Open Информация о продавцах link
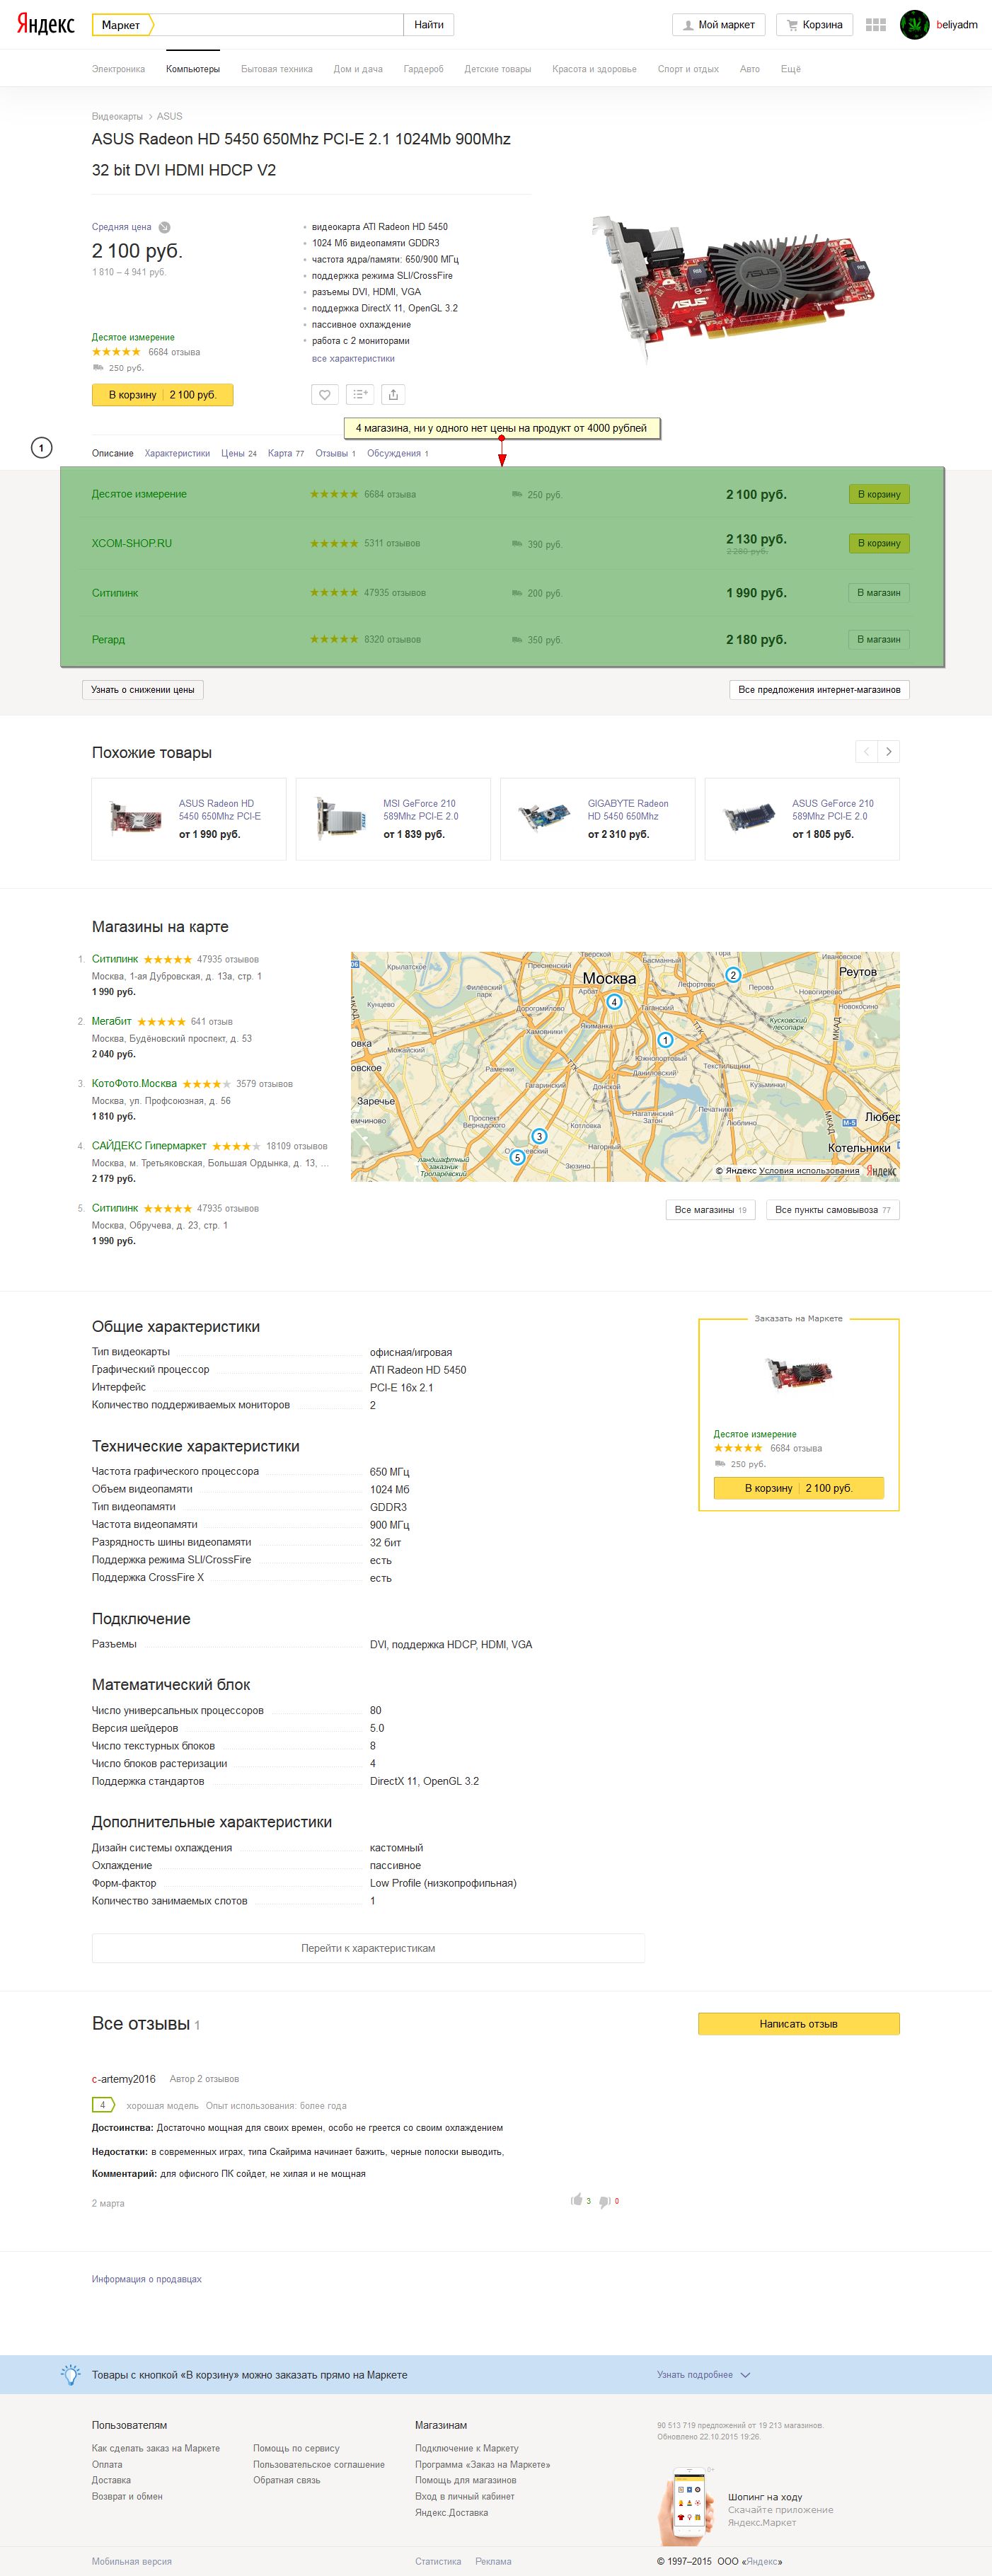This screenshot has width=992, height=2576. (147, 2280)
